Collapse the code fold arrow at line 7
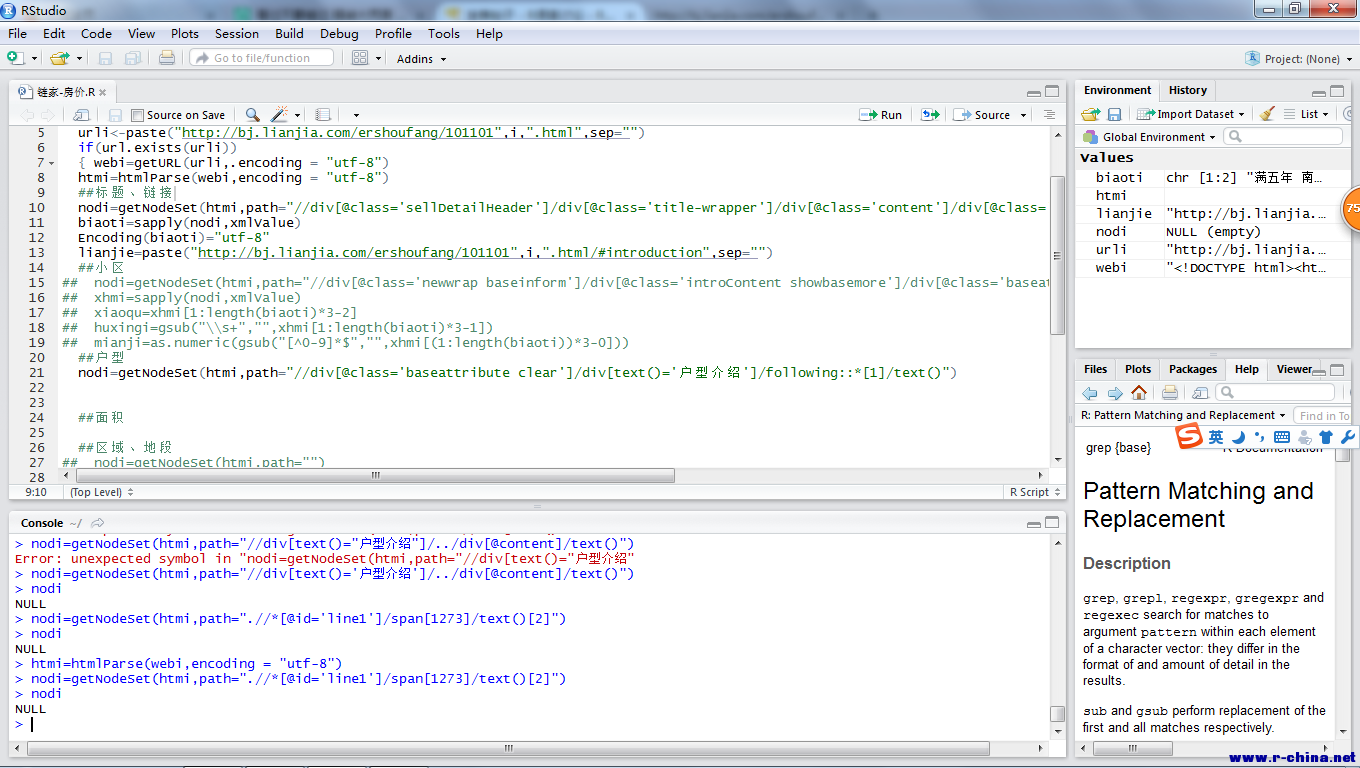1360x768 pixels. (51, 163)
